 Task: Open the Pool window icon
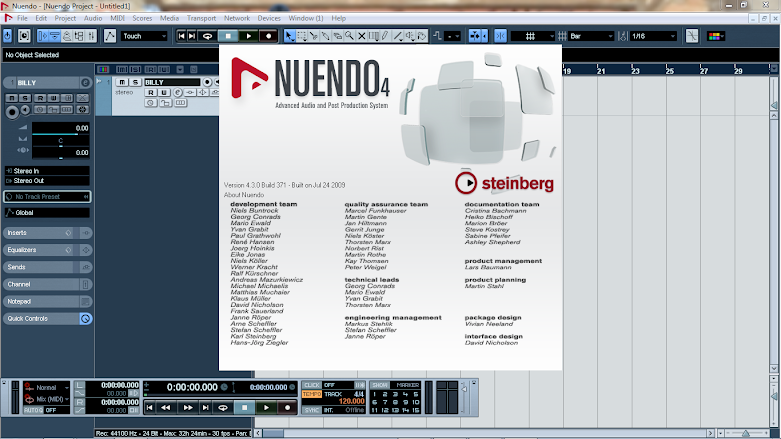[79, 36]
